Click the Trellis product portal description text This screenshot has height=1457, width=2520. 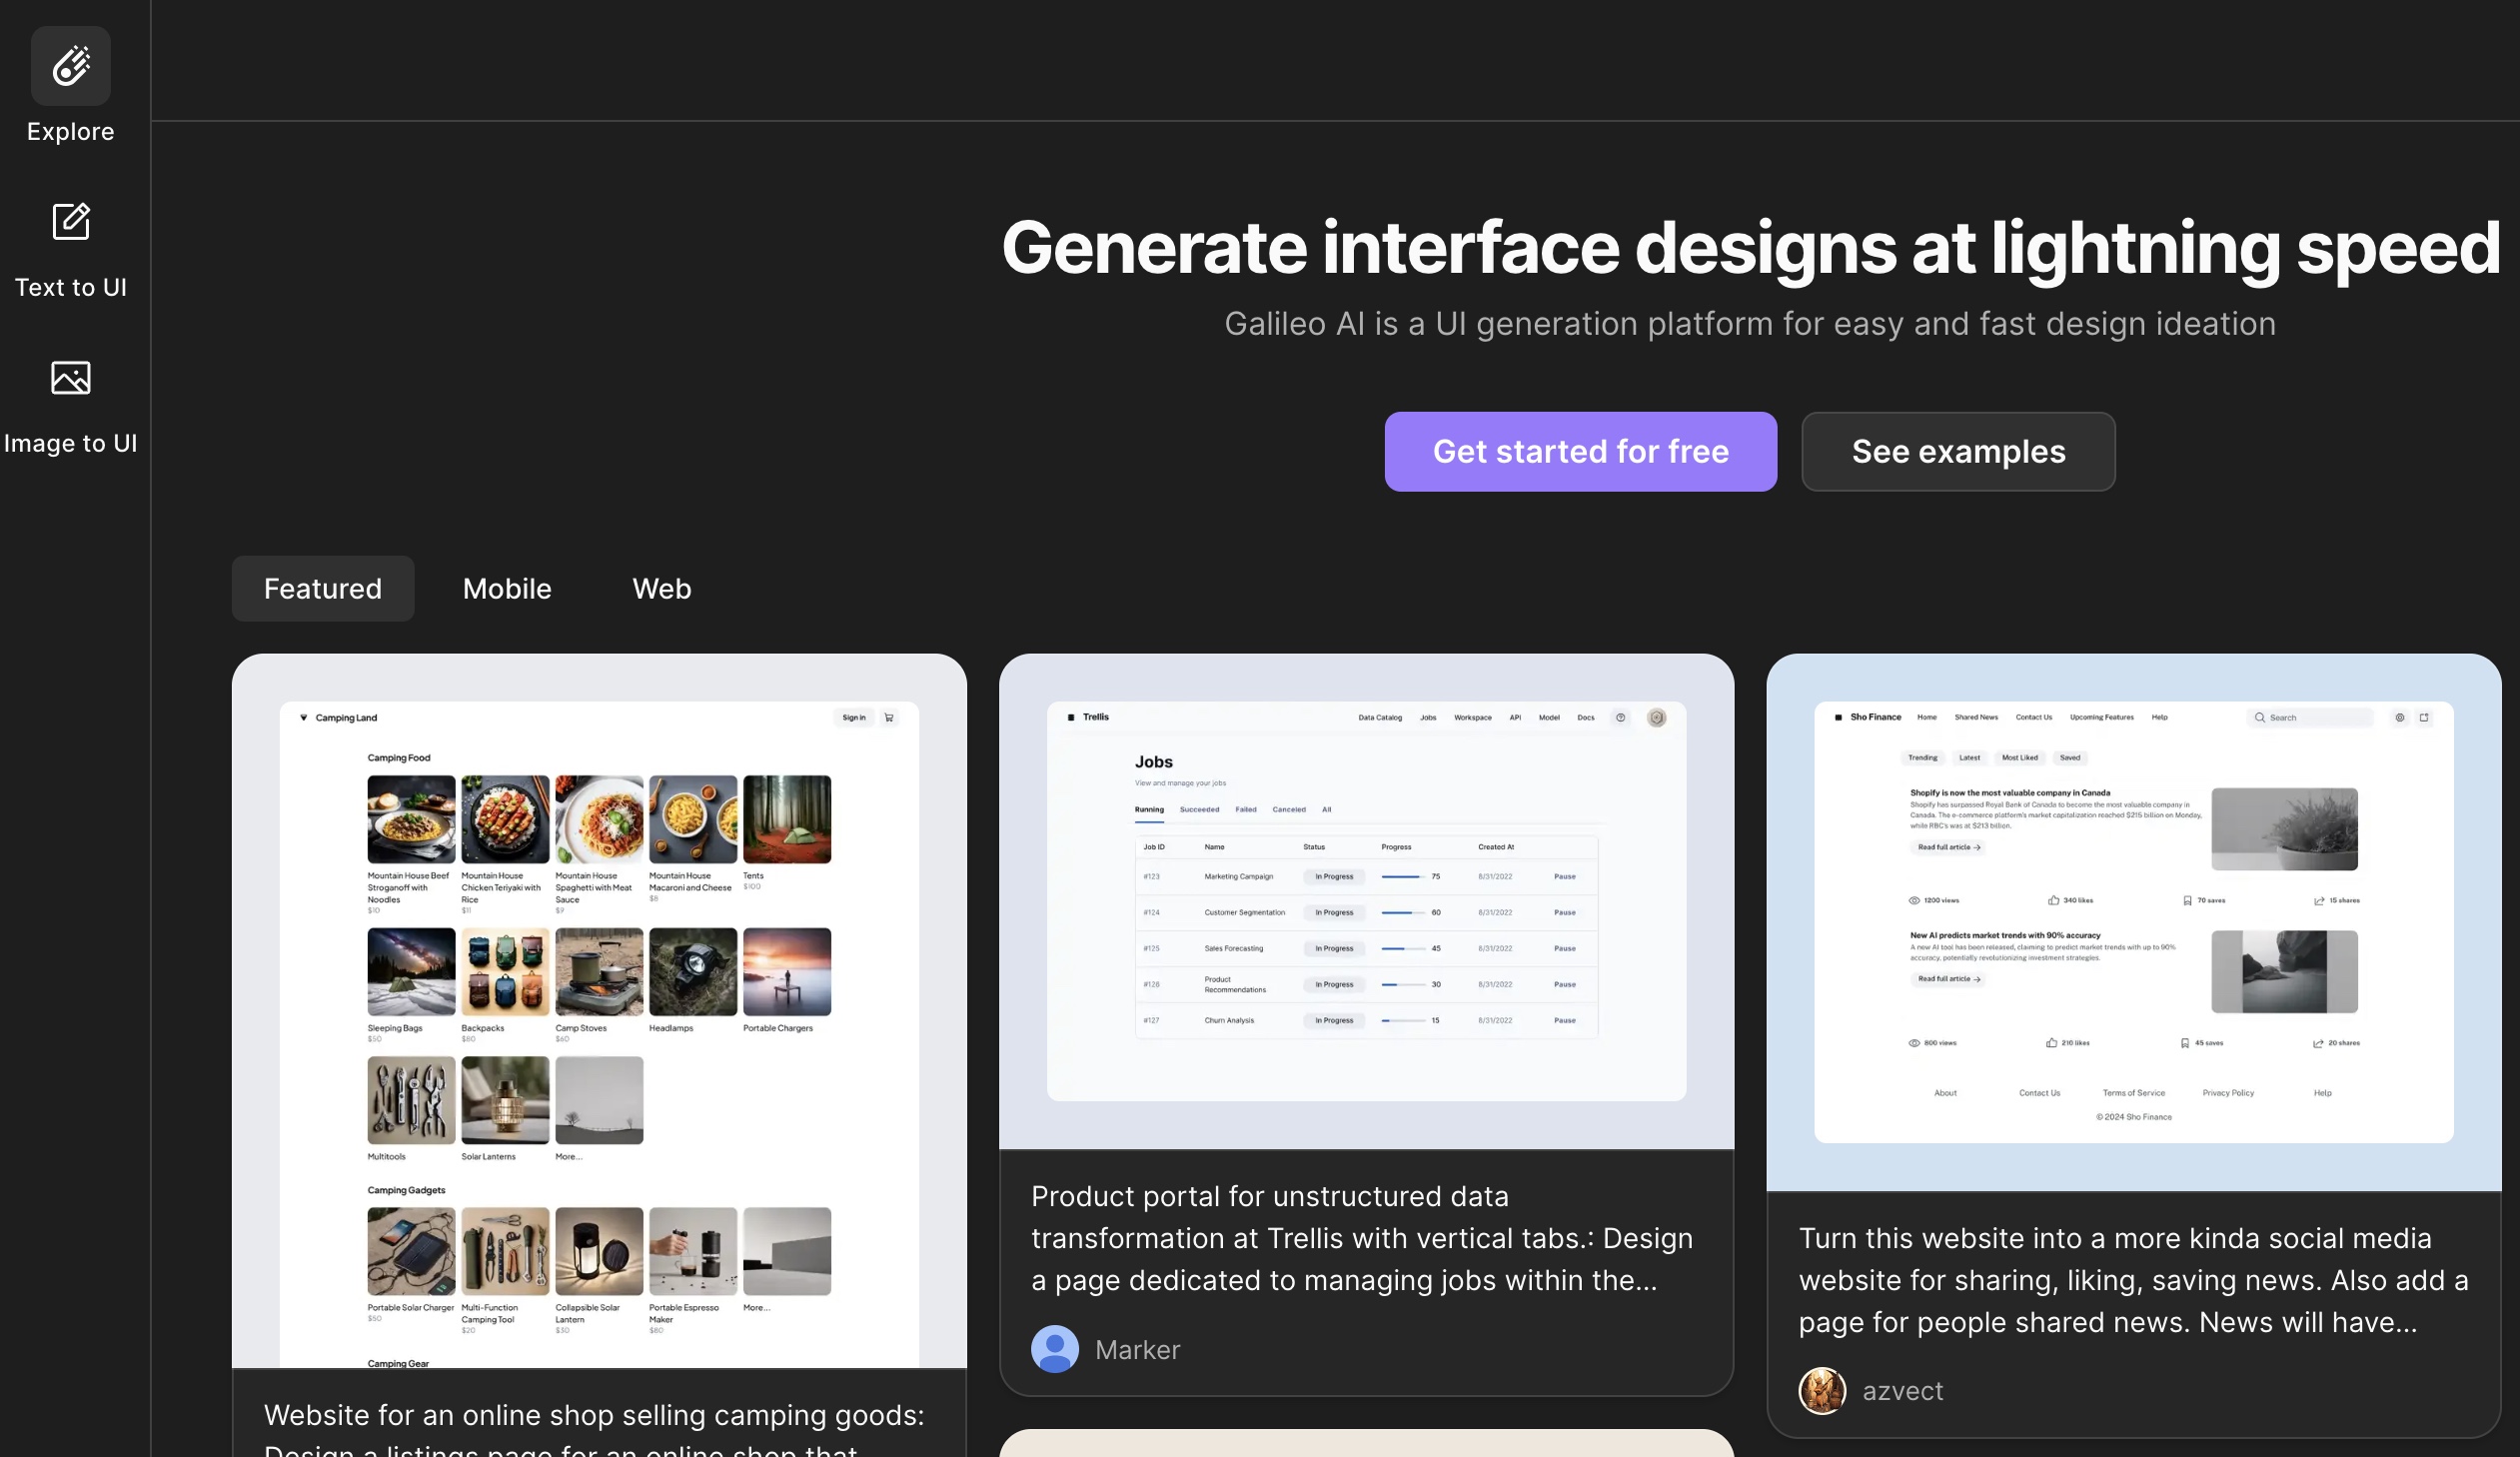1361,1237
